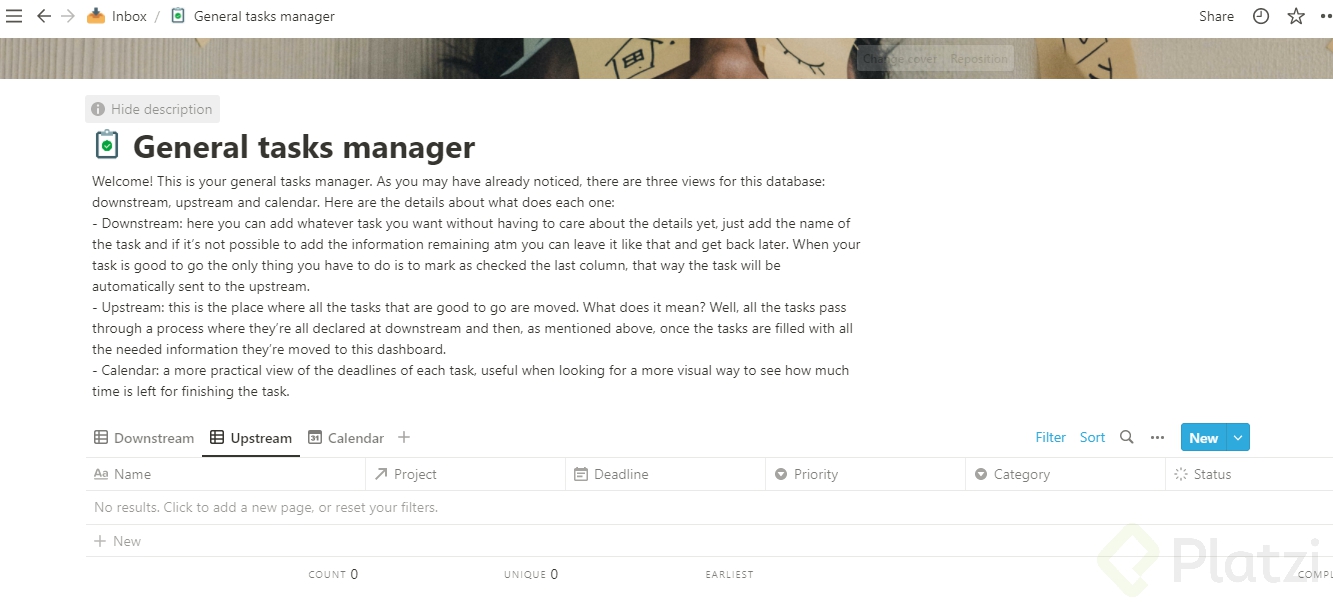Open the Category column header menu

1021,474
